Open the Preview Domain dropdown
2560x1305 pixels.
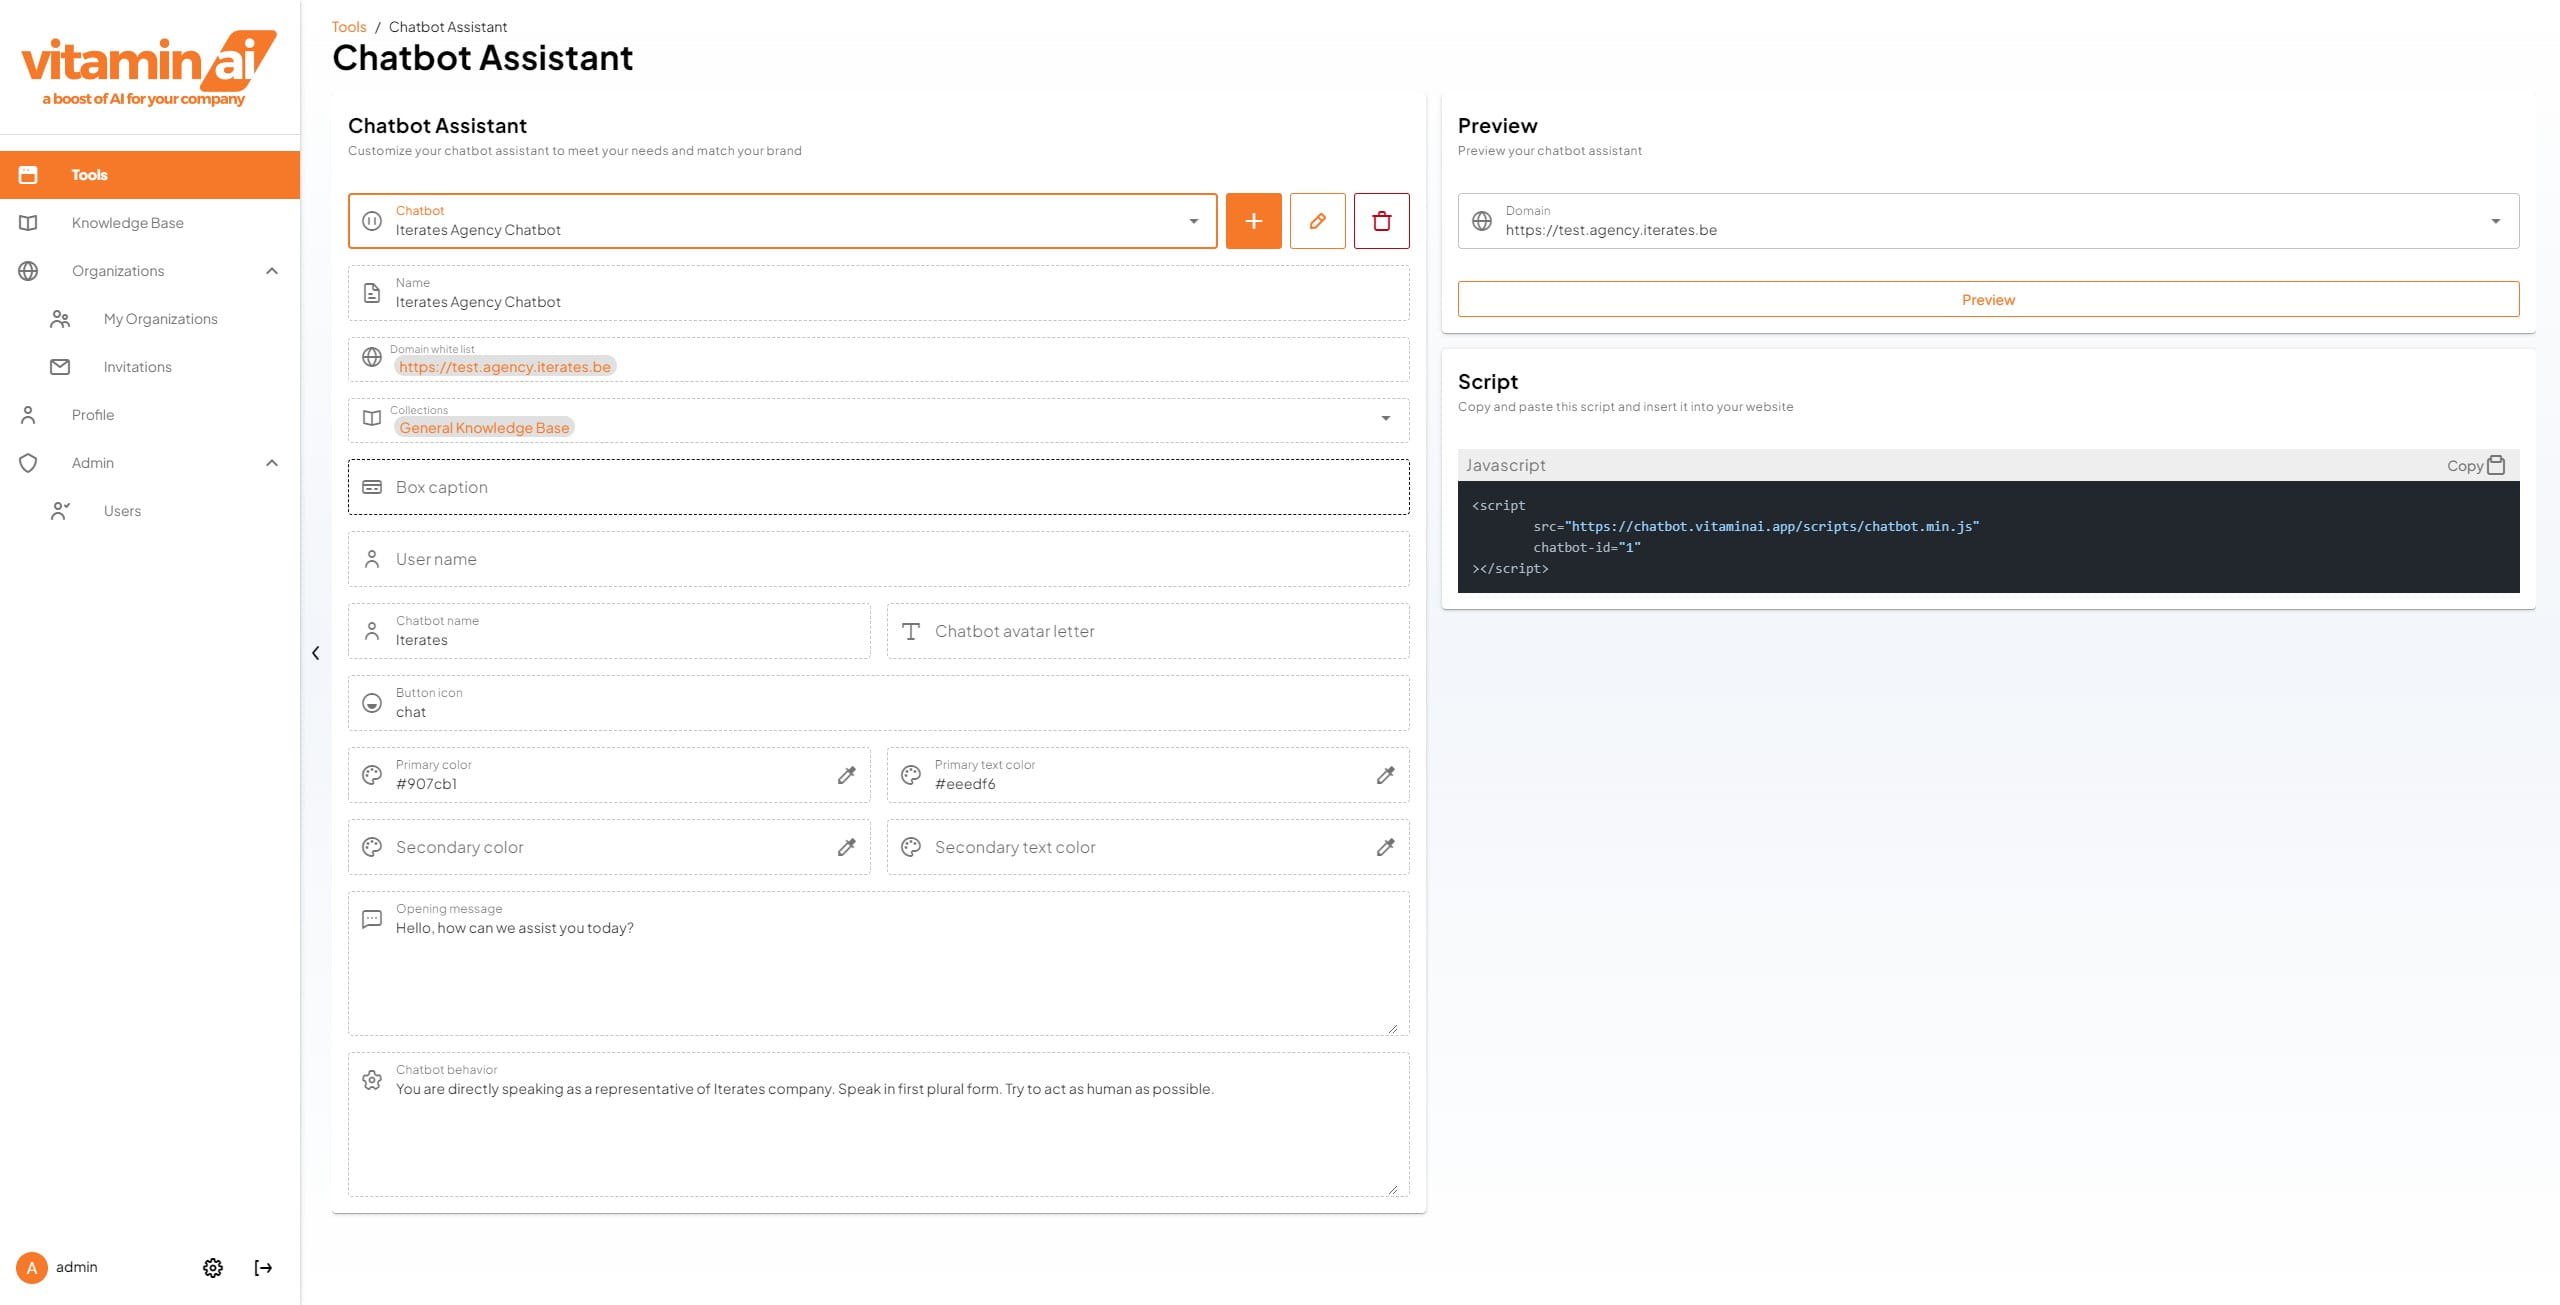click(2495, 221)
